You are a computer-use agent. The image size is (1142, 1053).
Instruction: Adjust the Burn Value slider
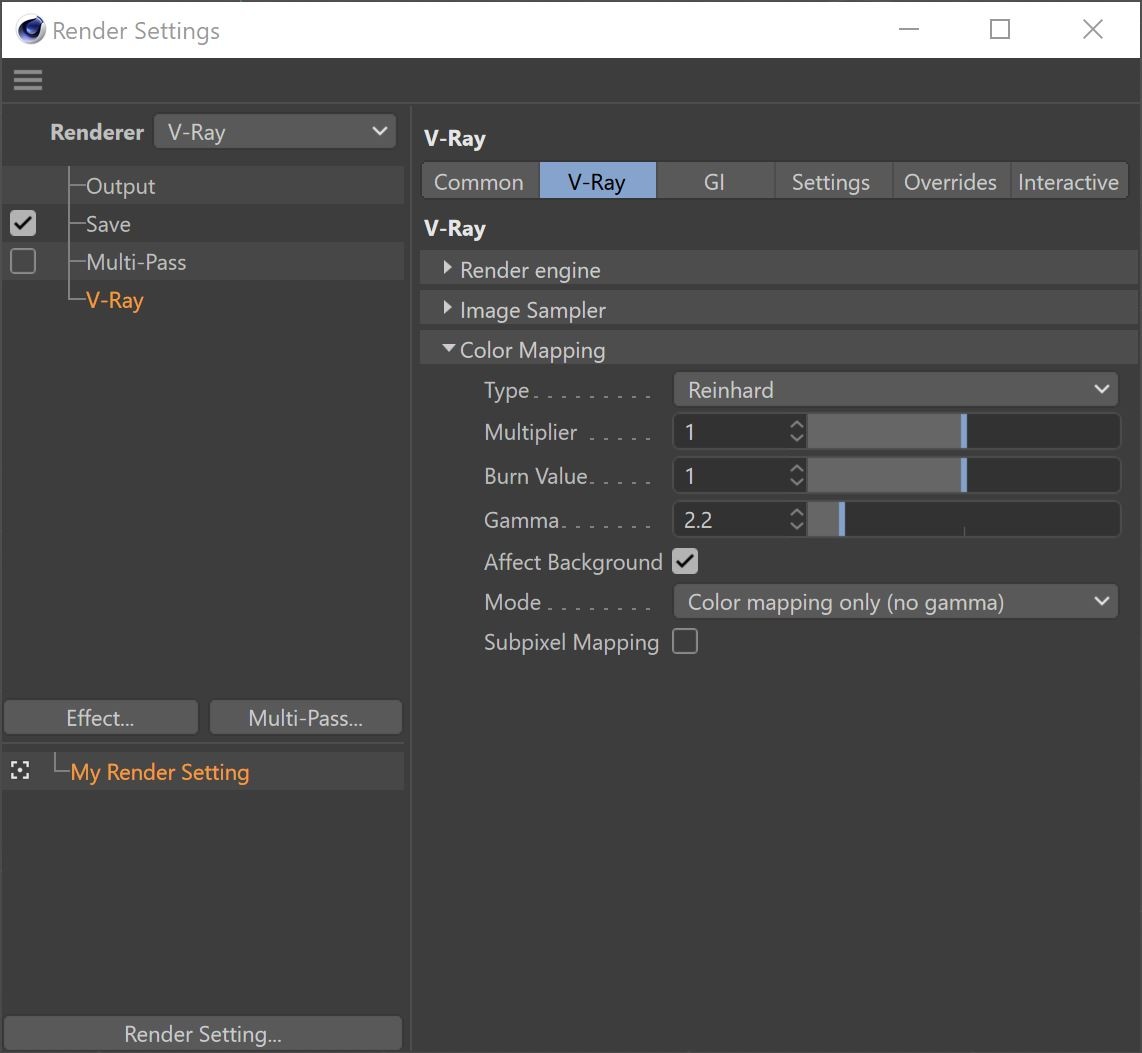pos(963,476)
